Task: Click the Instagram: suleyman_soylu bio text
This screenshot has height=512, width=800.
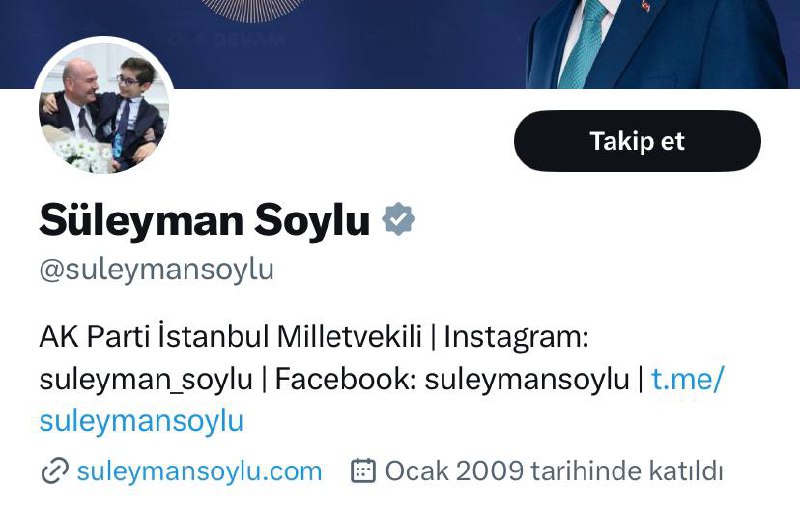Action: pos(314,357)
